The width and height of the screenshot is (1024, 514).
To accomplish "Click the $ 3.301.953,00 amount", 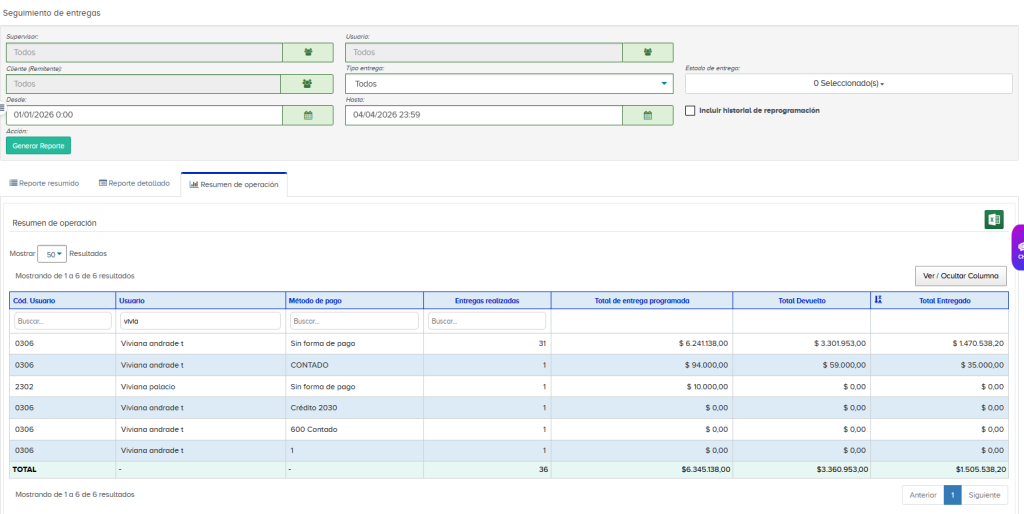I will coord(840,344).
